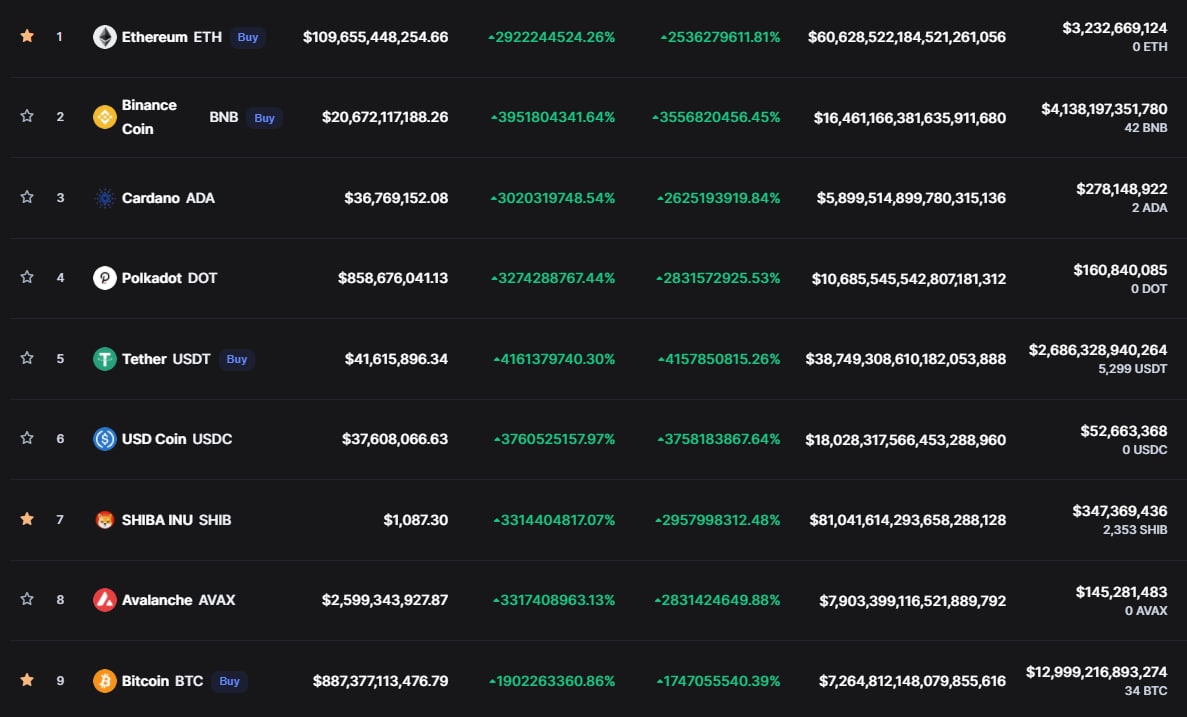Click the Tether logo icon

[x=104, y=359]
